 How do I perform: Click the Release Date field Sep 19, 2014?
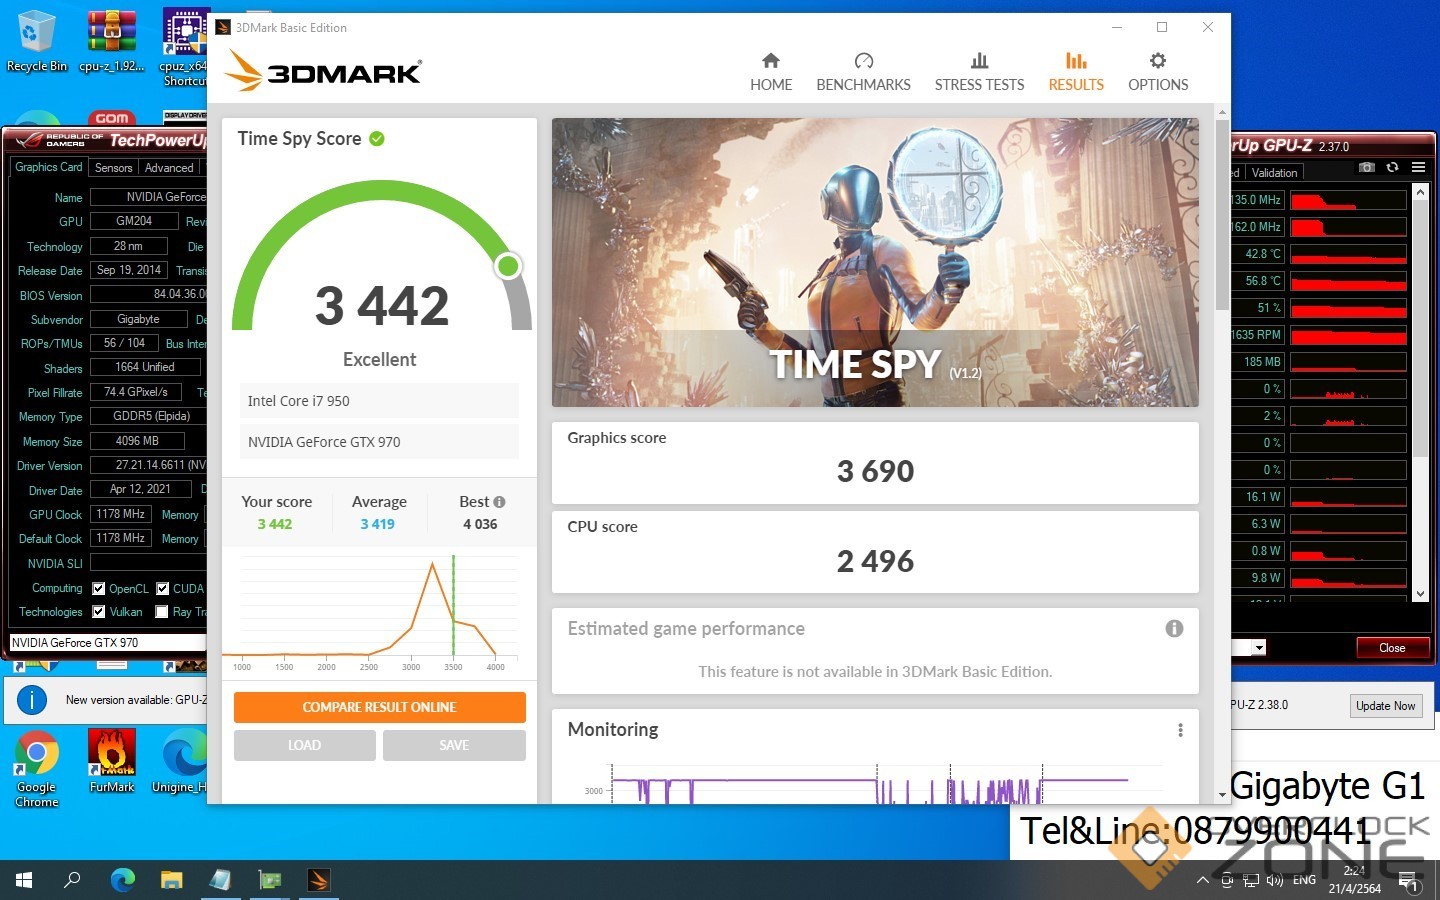pos(128,270)
